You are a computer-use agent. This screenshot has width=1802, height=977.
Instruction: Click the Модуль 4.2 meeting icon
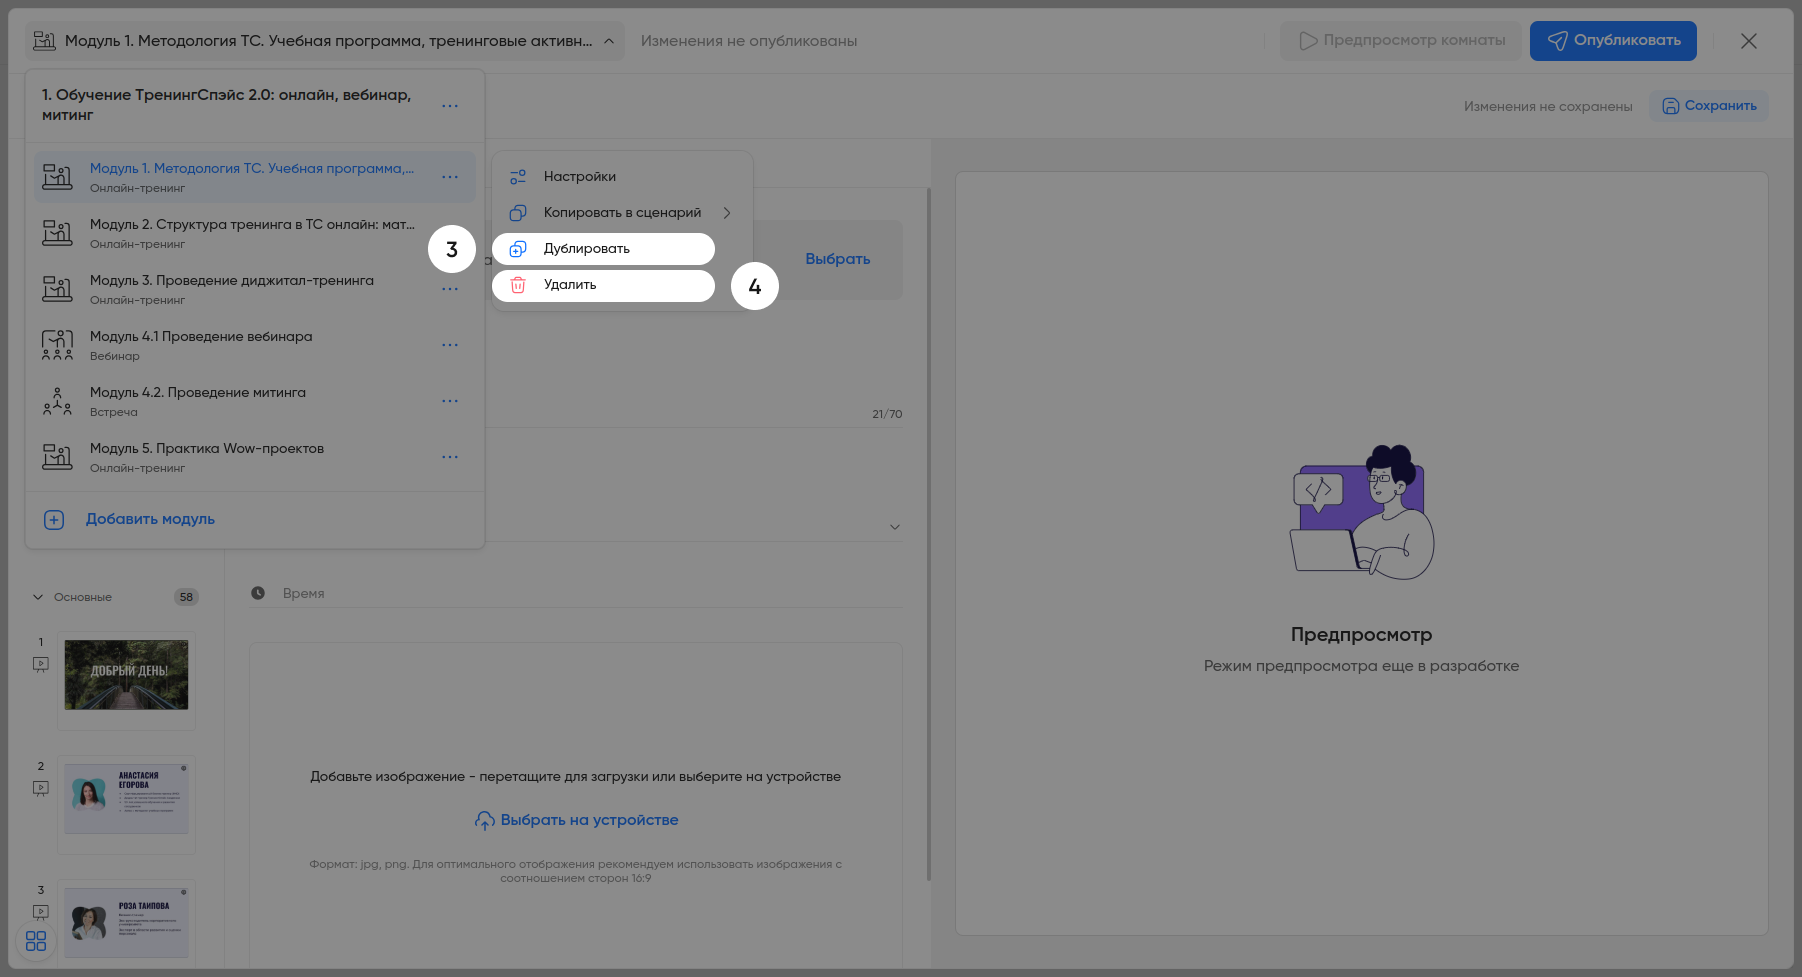pyautogui.click(x=57, y=401)
